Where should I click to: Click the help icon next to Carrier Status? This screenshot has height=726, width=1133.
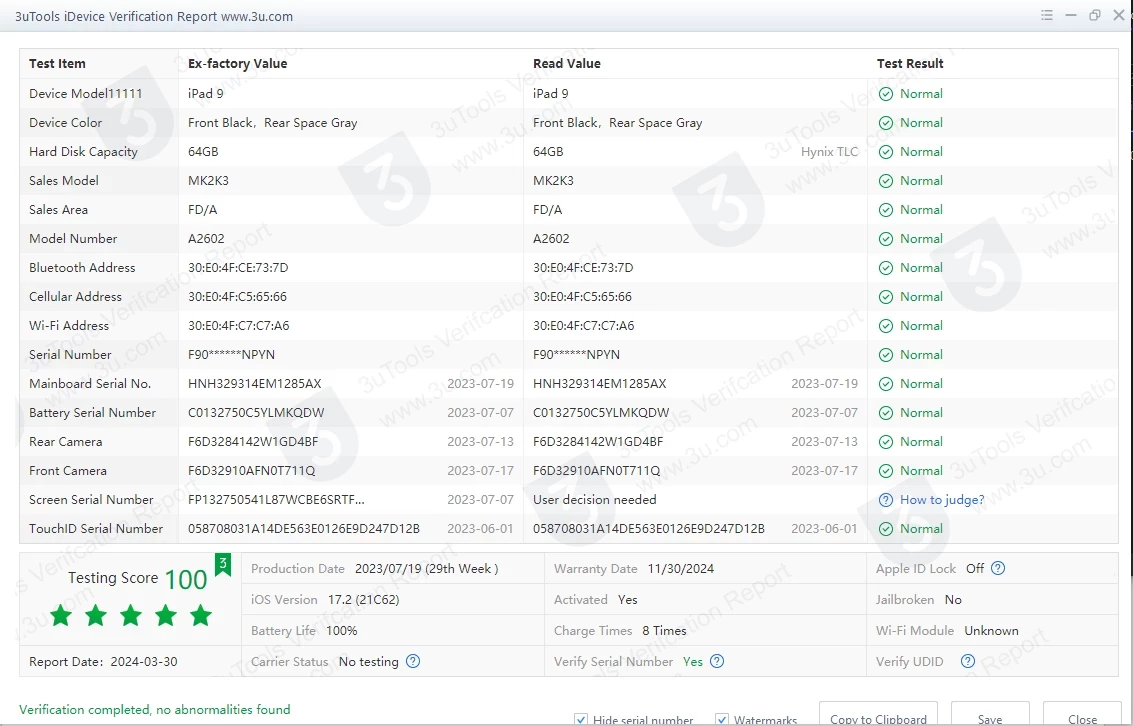tap(413, 661)
